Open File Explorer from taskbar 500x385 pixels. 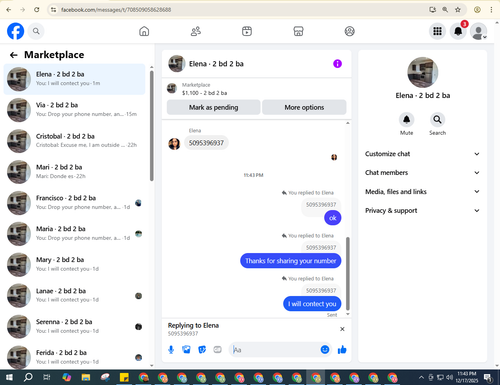tap(86, 377)
